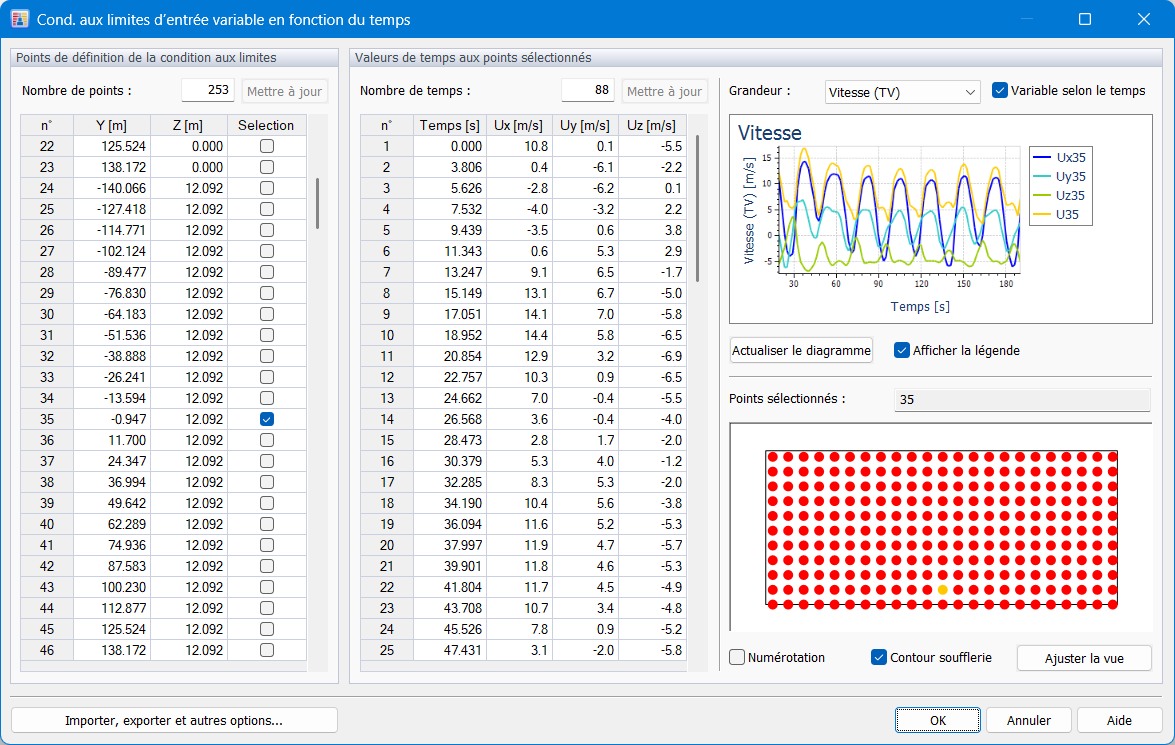This screenshot has width=1175, height=745.
Task: Tick the Selection checkbox for point 30
Action: [267, 314]
